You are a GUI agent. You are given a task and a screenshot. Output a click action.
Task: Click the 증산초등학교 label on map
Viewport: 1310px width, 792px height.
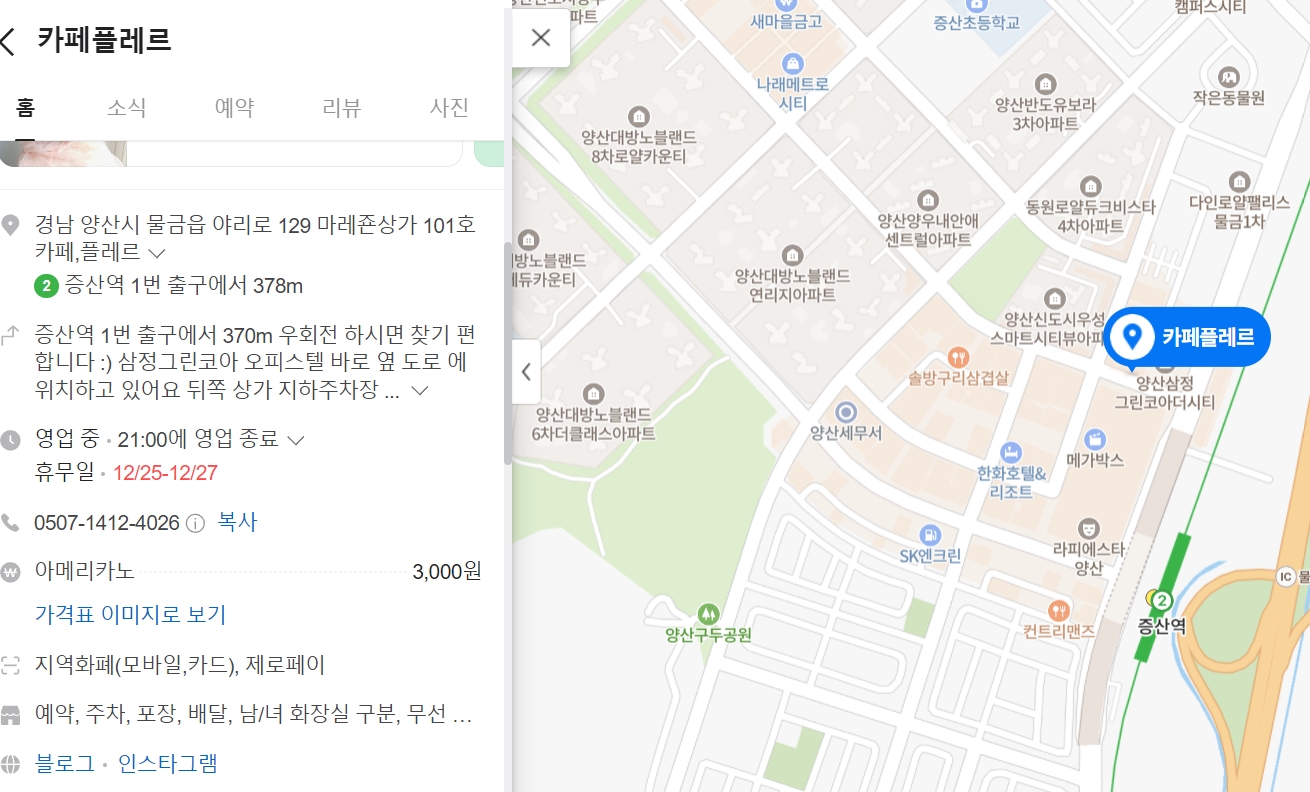pyautogui.click(x=976, y=22)
